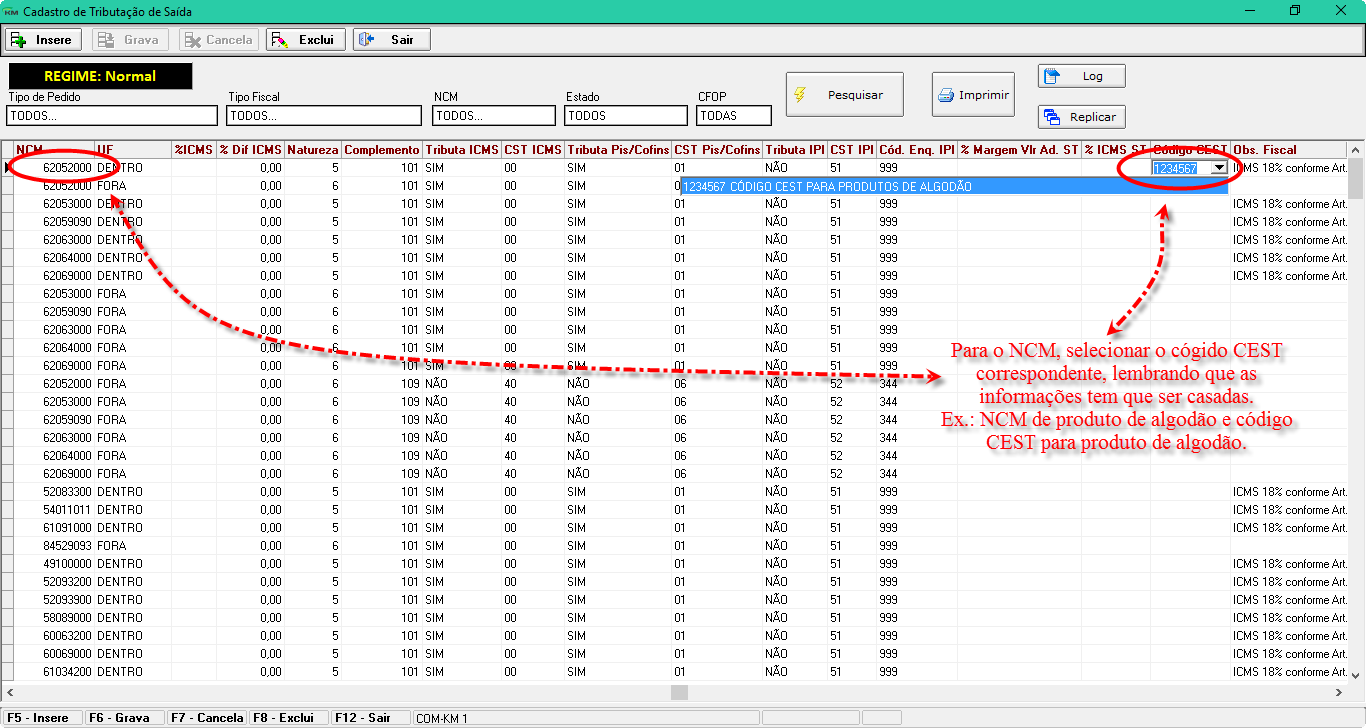Click the CST IPI column header
The width and height of the screenshot is (1366, 728).
pos(852,150)
